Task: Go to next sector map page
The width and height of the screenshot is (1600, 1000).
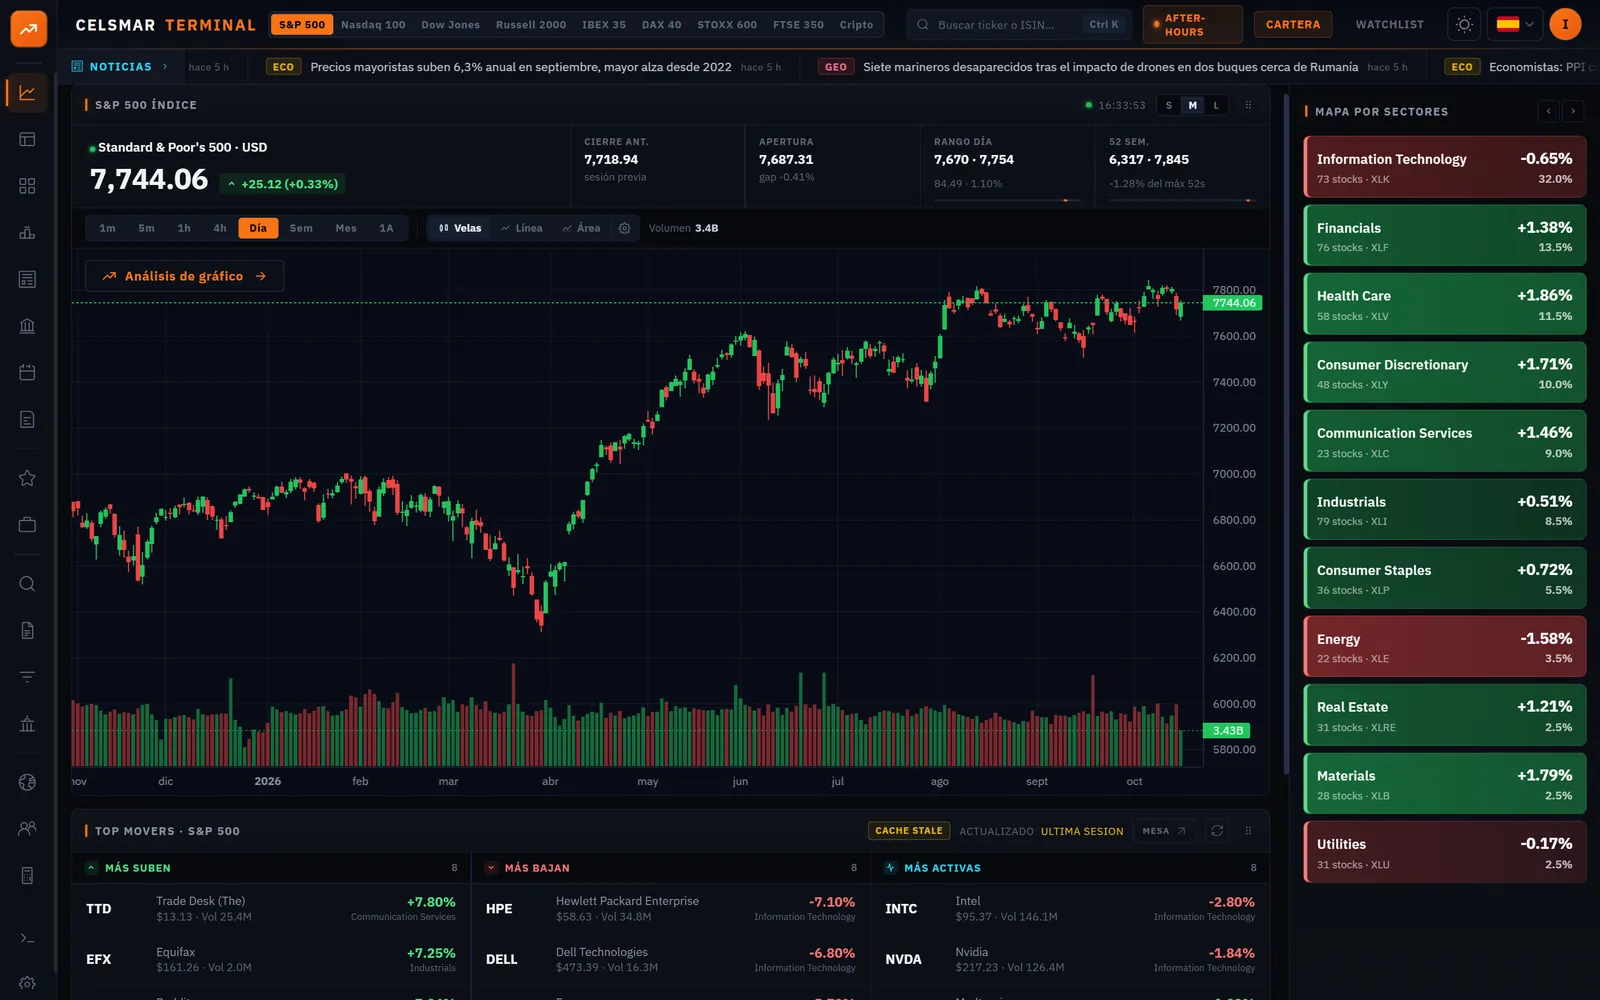Action: click(1573, 111)
